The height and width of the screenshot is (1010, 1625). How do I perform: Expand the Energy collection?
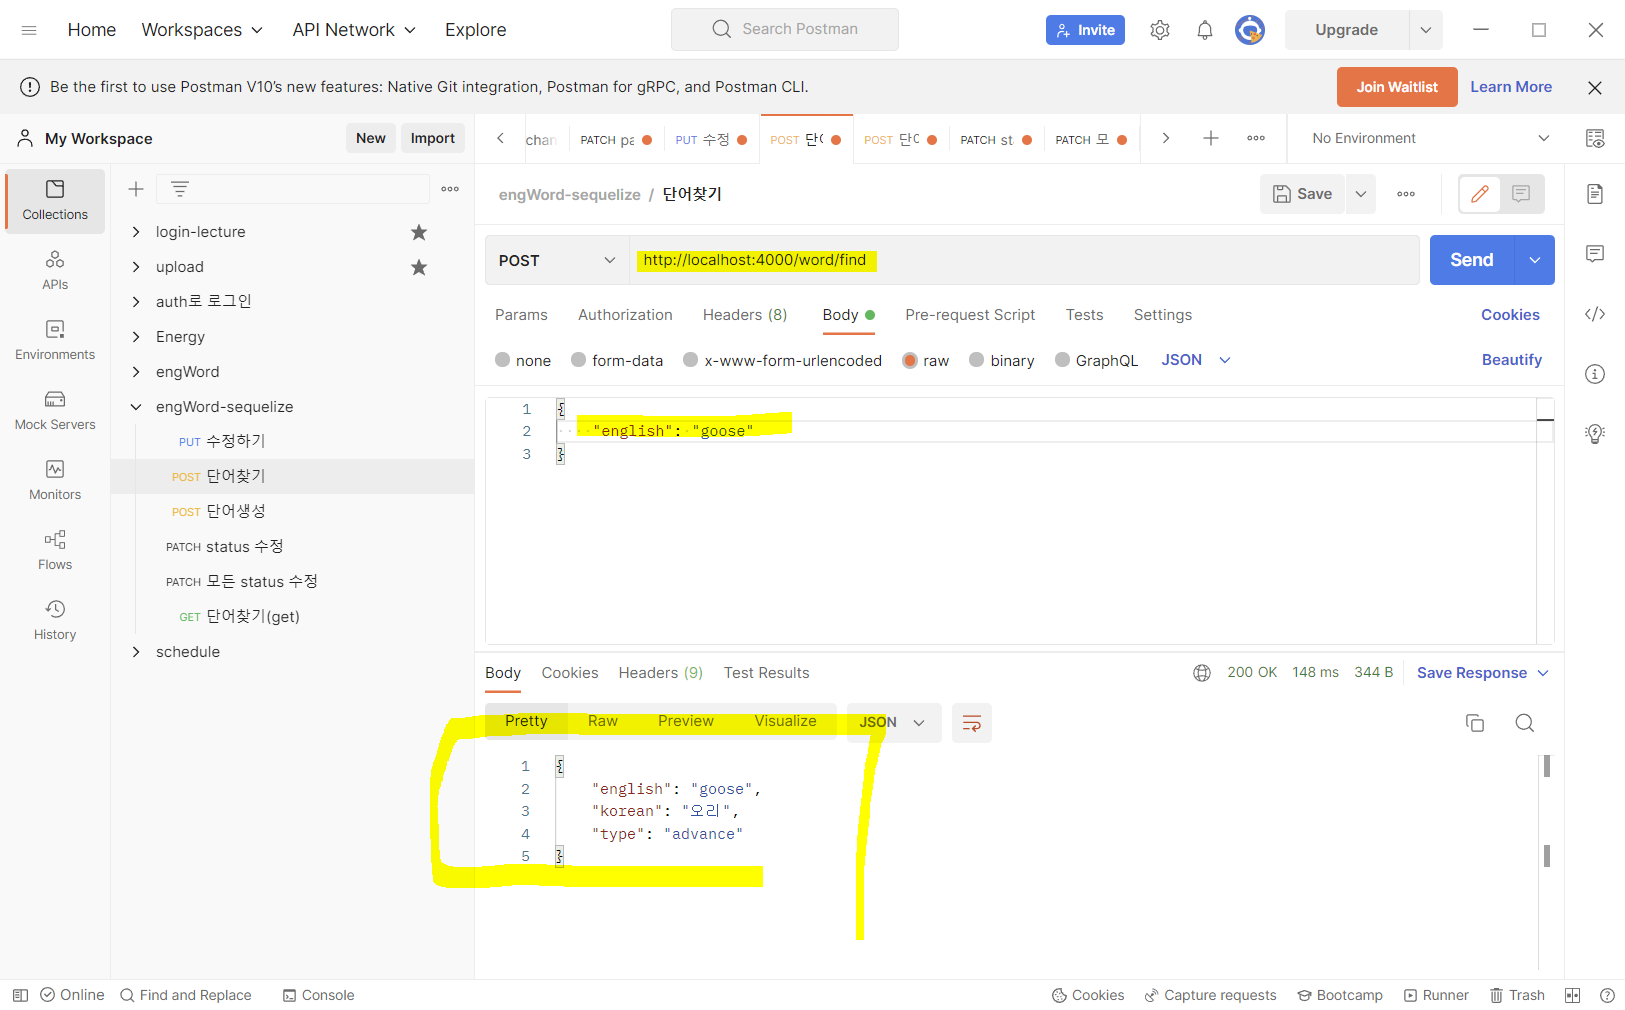click(136, 337)
